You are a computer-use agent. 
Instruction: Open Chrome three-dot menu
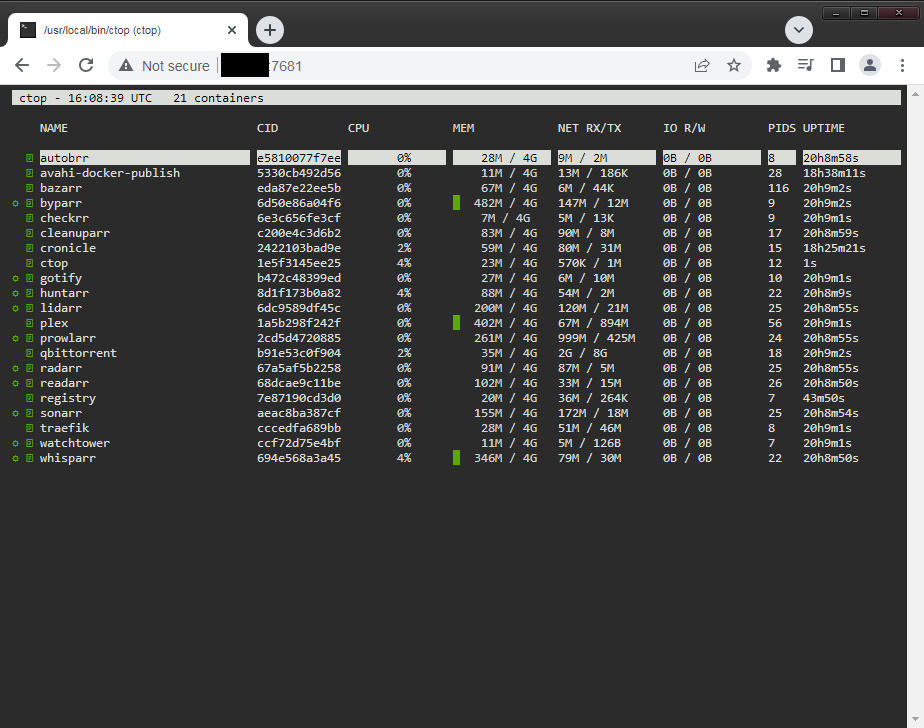(902, 65)
